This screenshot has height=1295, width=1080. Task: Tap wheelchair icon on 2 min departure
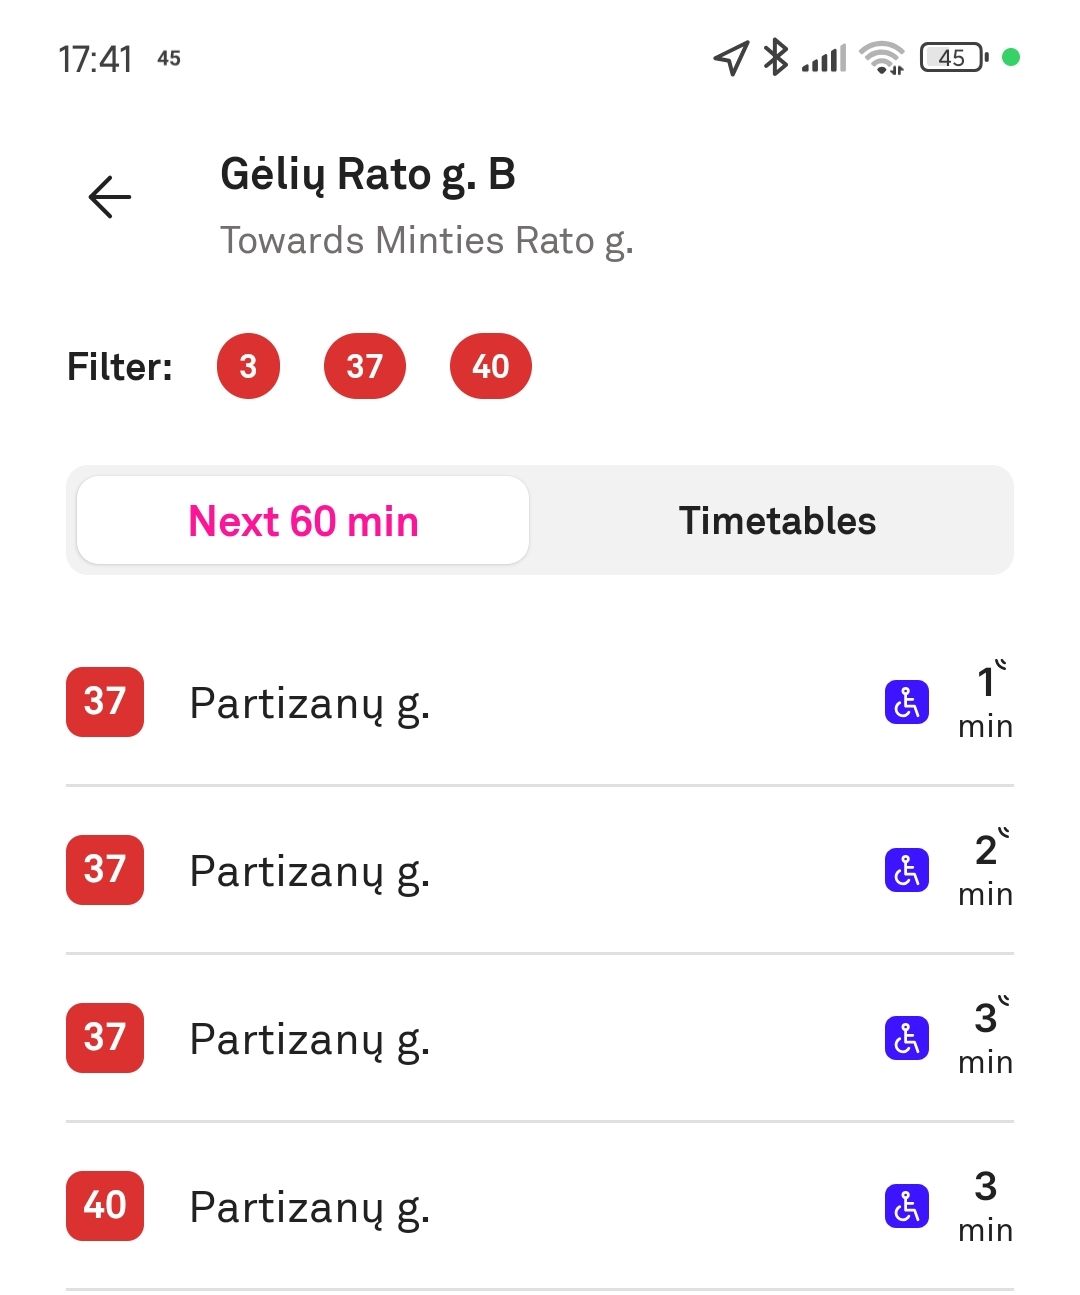(907, 870)
